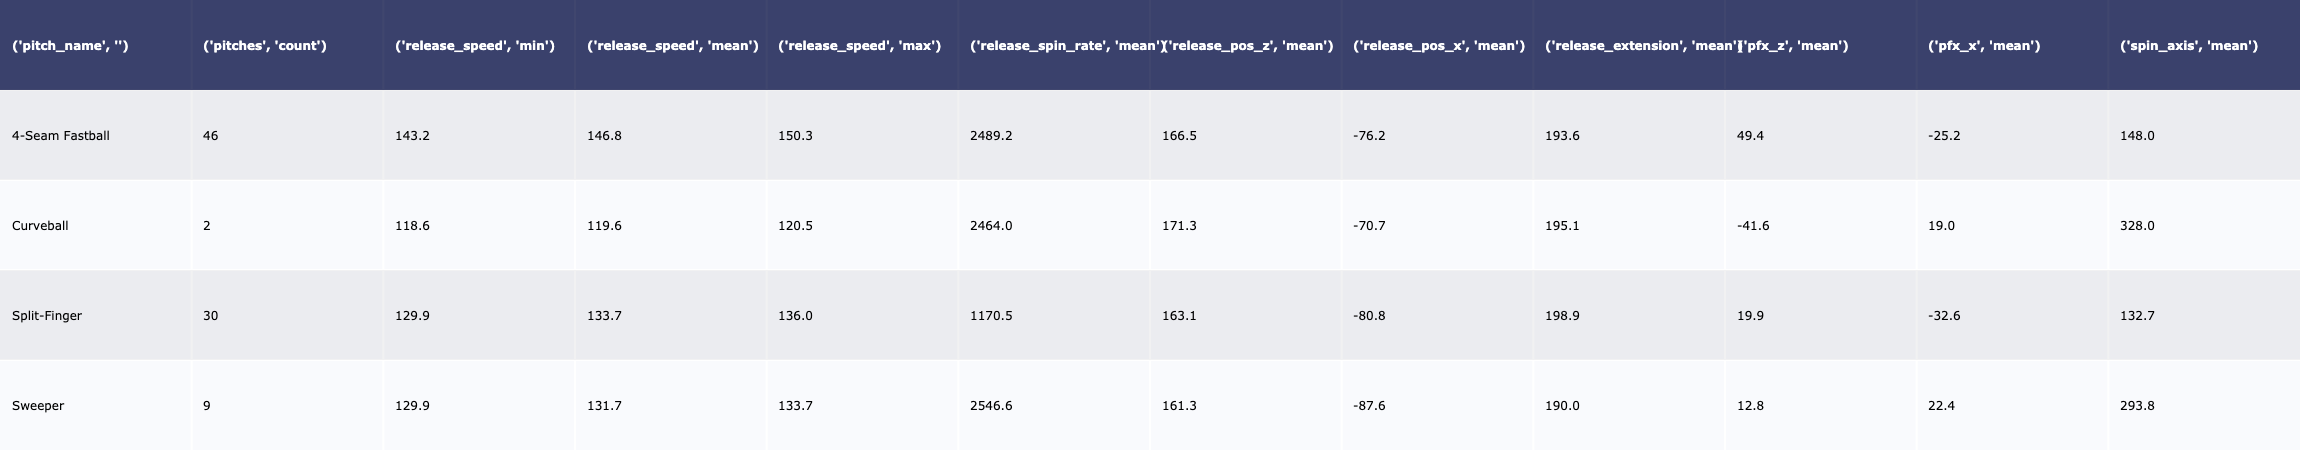Click release_pos_z value 166.5

[x=1179, y=136]
